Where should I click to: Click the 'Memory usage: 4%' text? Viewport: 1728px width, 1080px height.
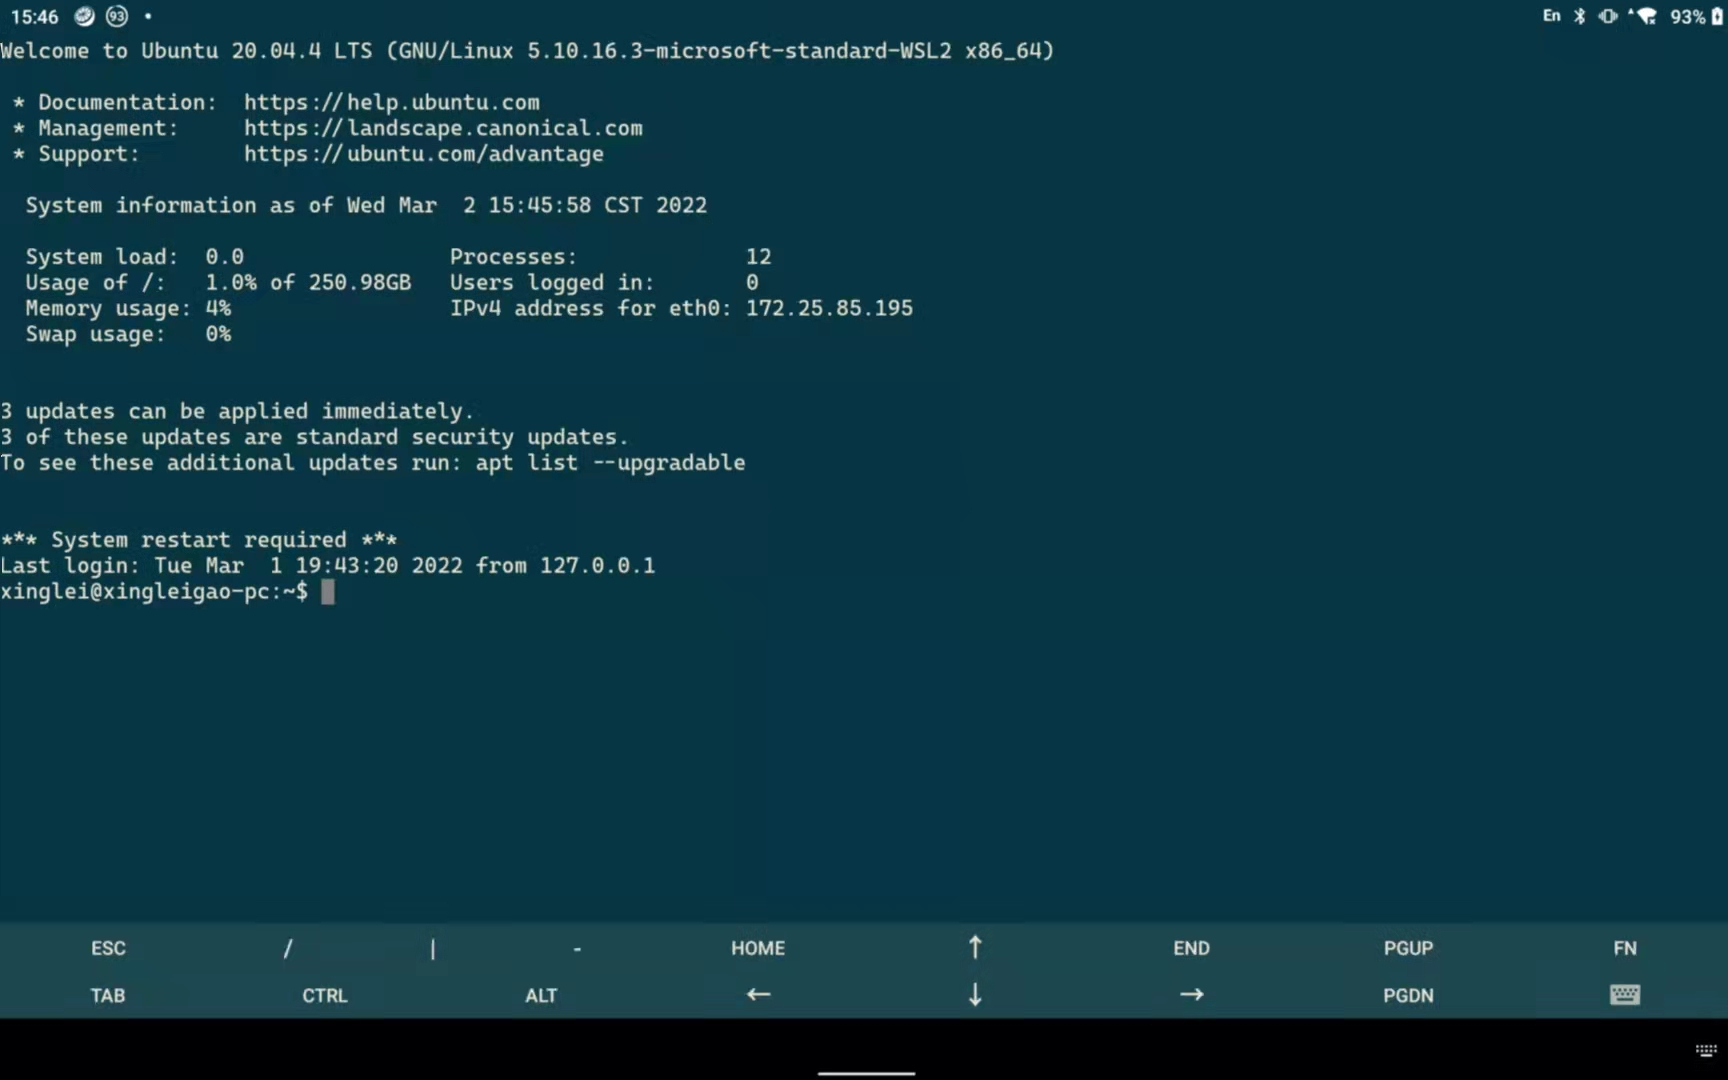click(x=128, y=308)
